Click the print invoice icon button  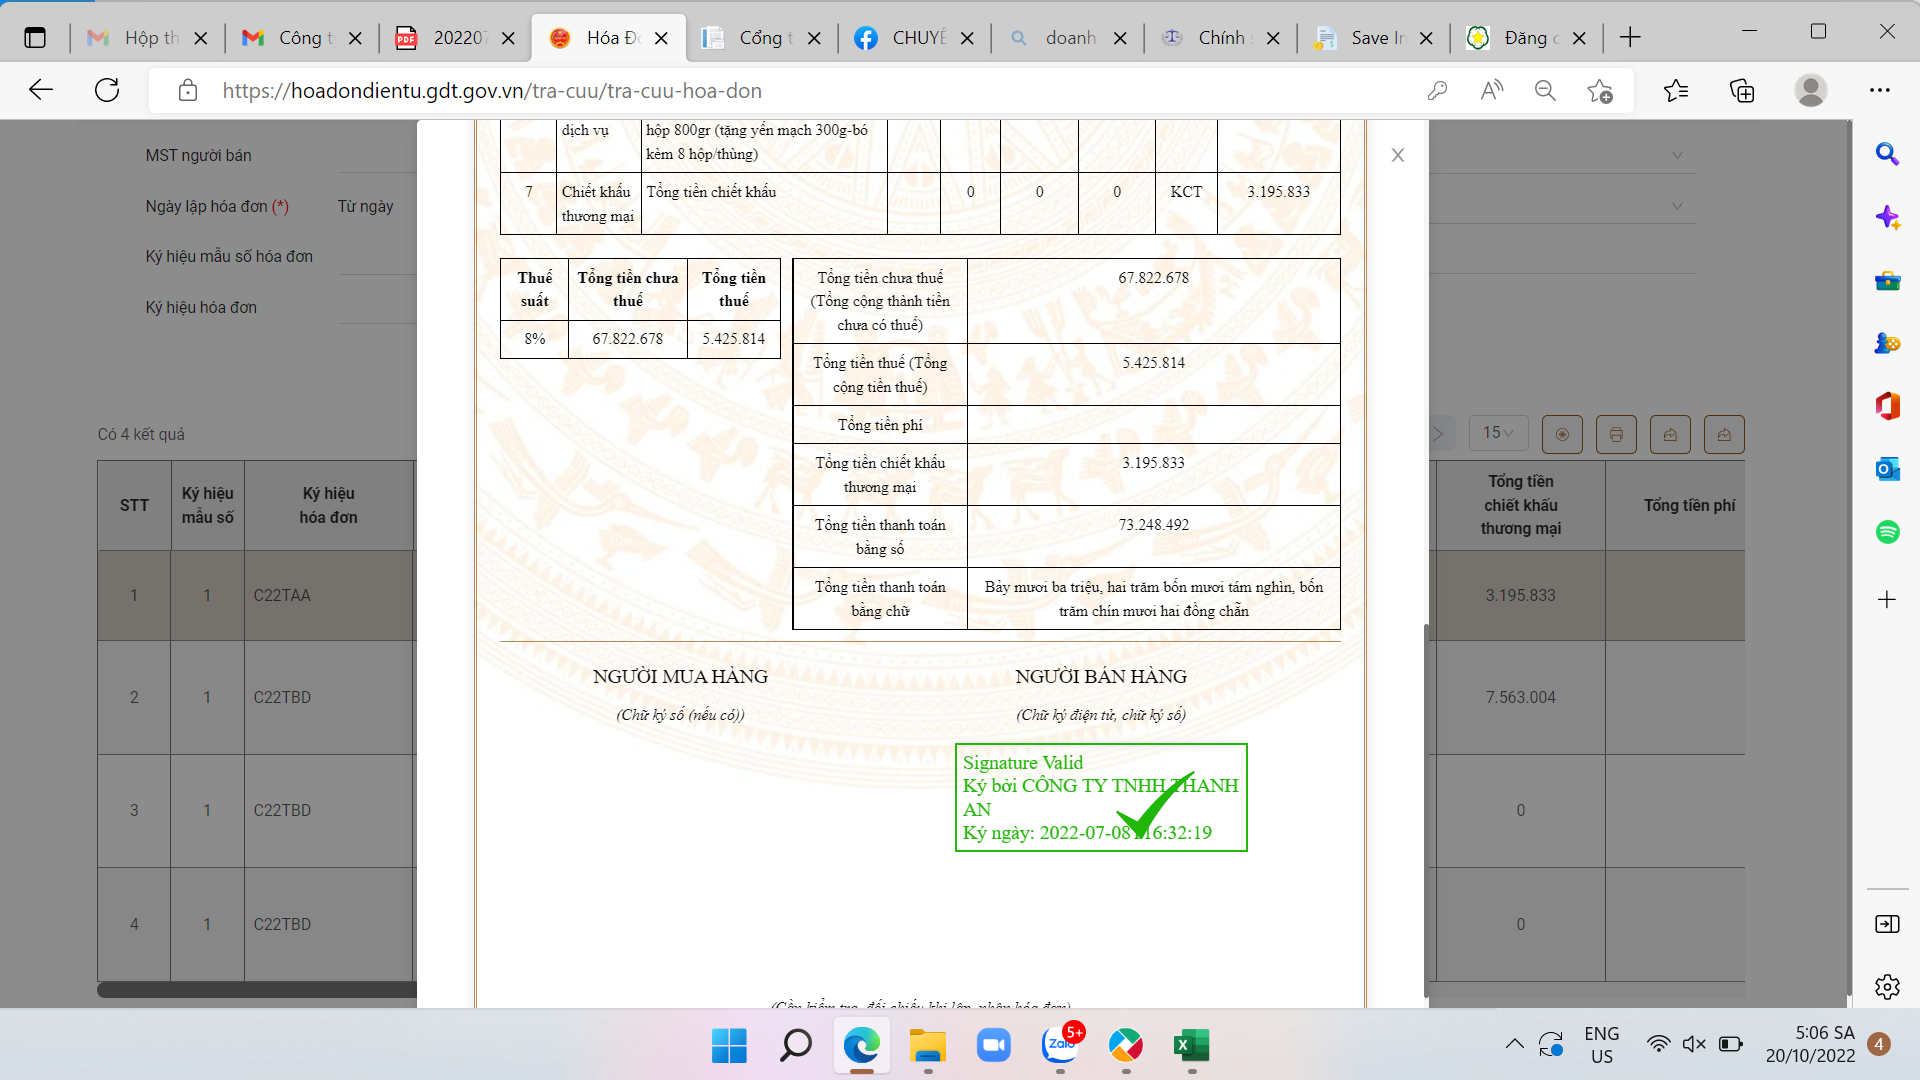1616,434
